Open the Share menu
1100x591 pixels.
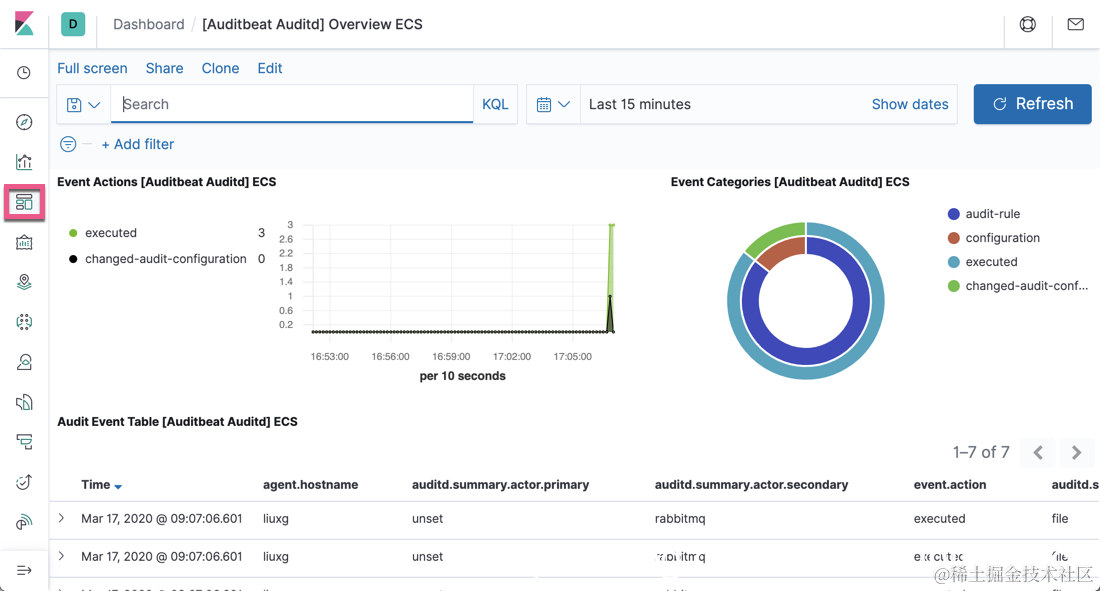(164, 68)
